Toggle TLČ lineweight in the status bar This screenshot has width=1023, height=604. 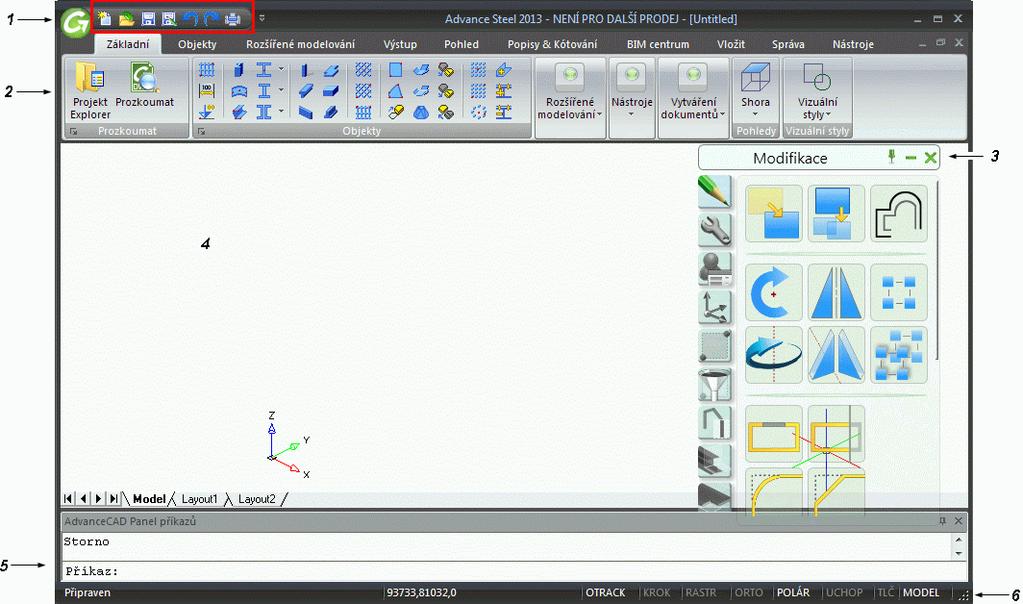tap(885, 593)
